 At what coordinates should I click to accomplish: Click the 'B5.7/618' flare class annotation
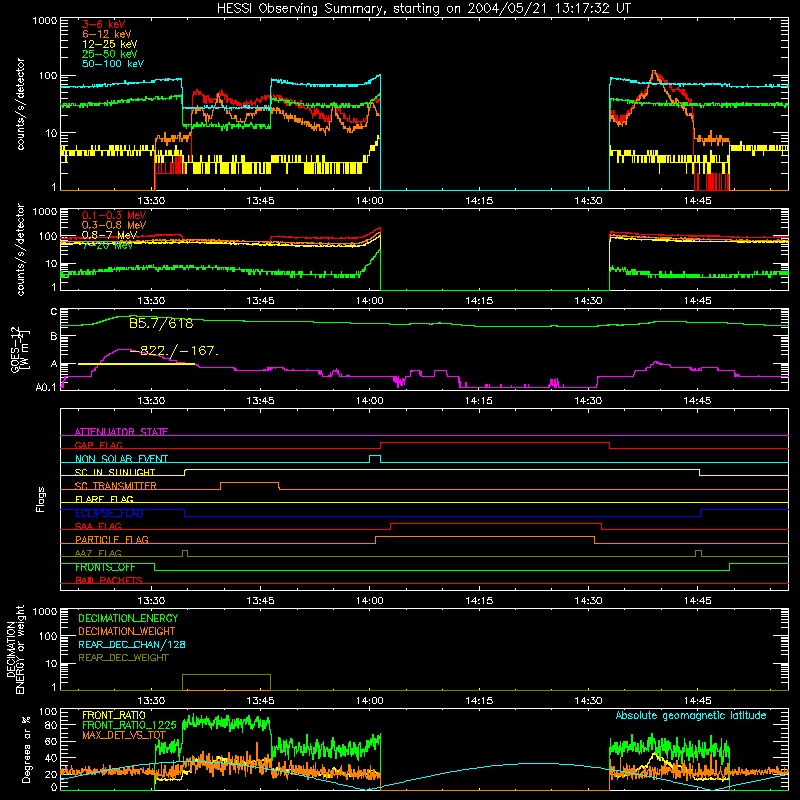[x=161, y=323]
